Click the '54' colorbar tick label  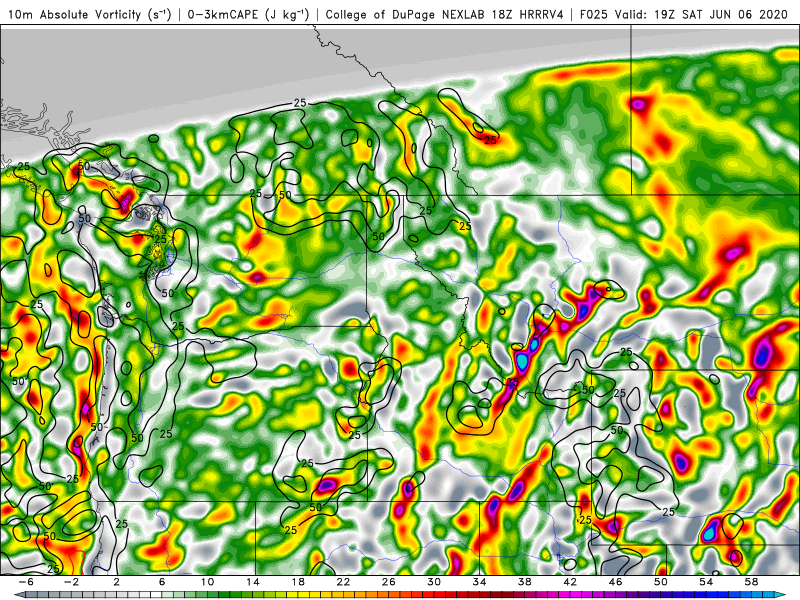pos(706,582)
